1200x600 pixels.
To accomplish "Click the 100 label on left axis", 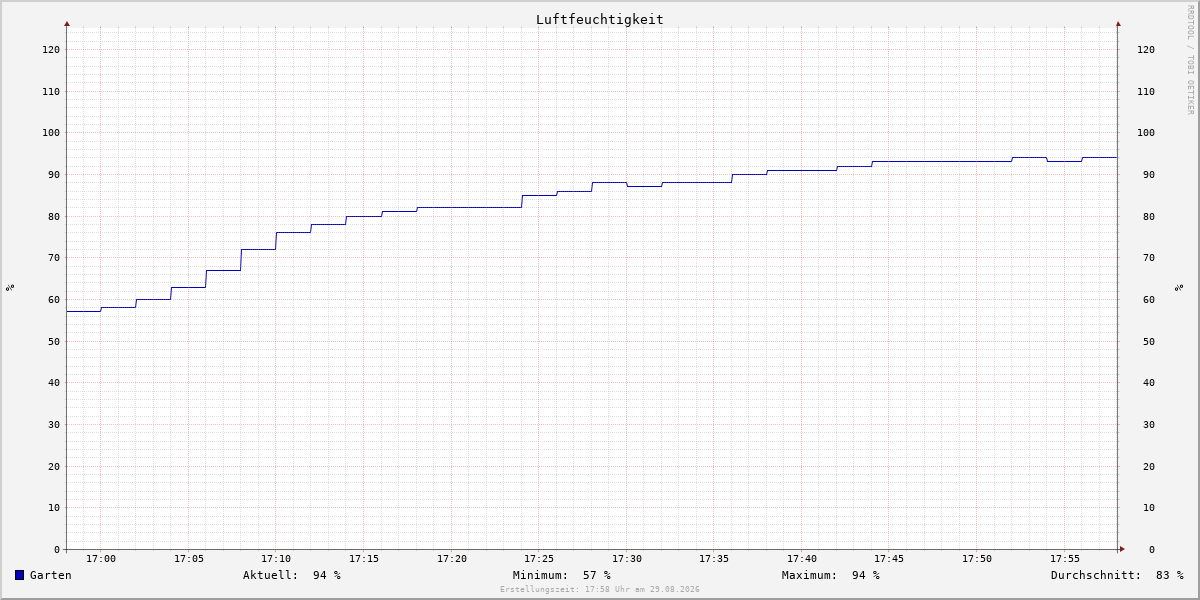I will [51, 133].
